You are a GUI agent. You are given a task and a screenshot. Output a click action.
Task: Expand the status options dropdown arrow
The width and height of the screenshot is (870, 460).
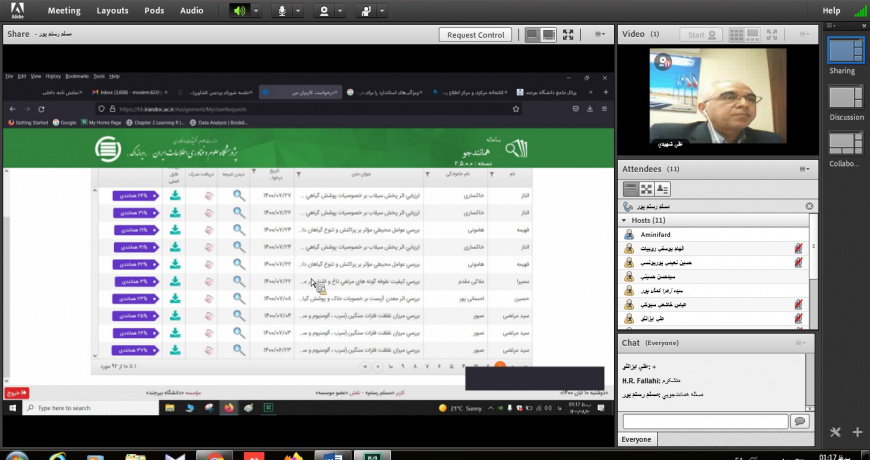[382, 11]
